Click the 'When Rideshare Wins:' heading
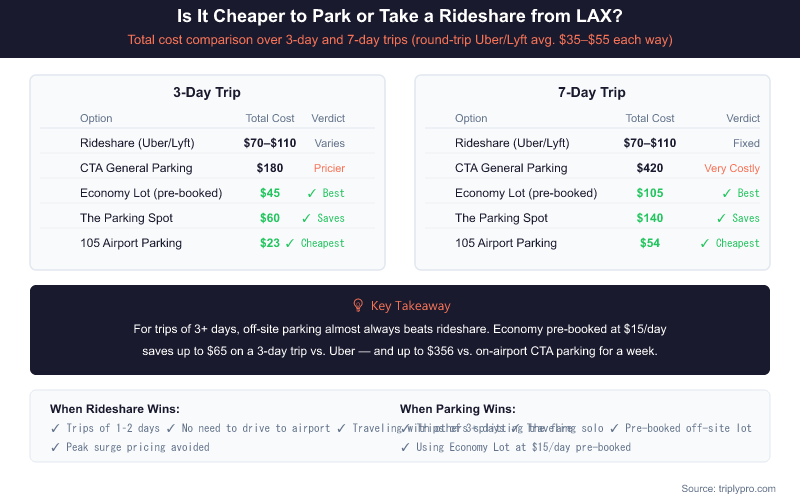 (x=115, y=409)
